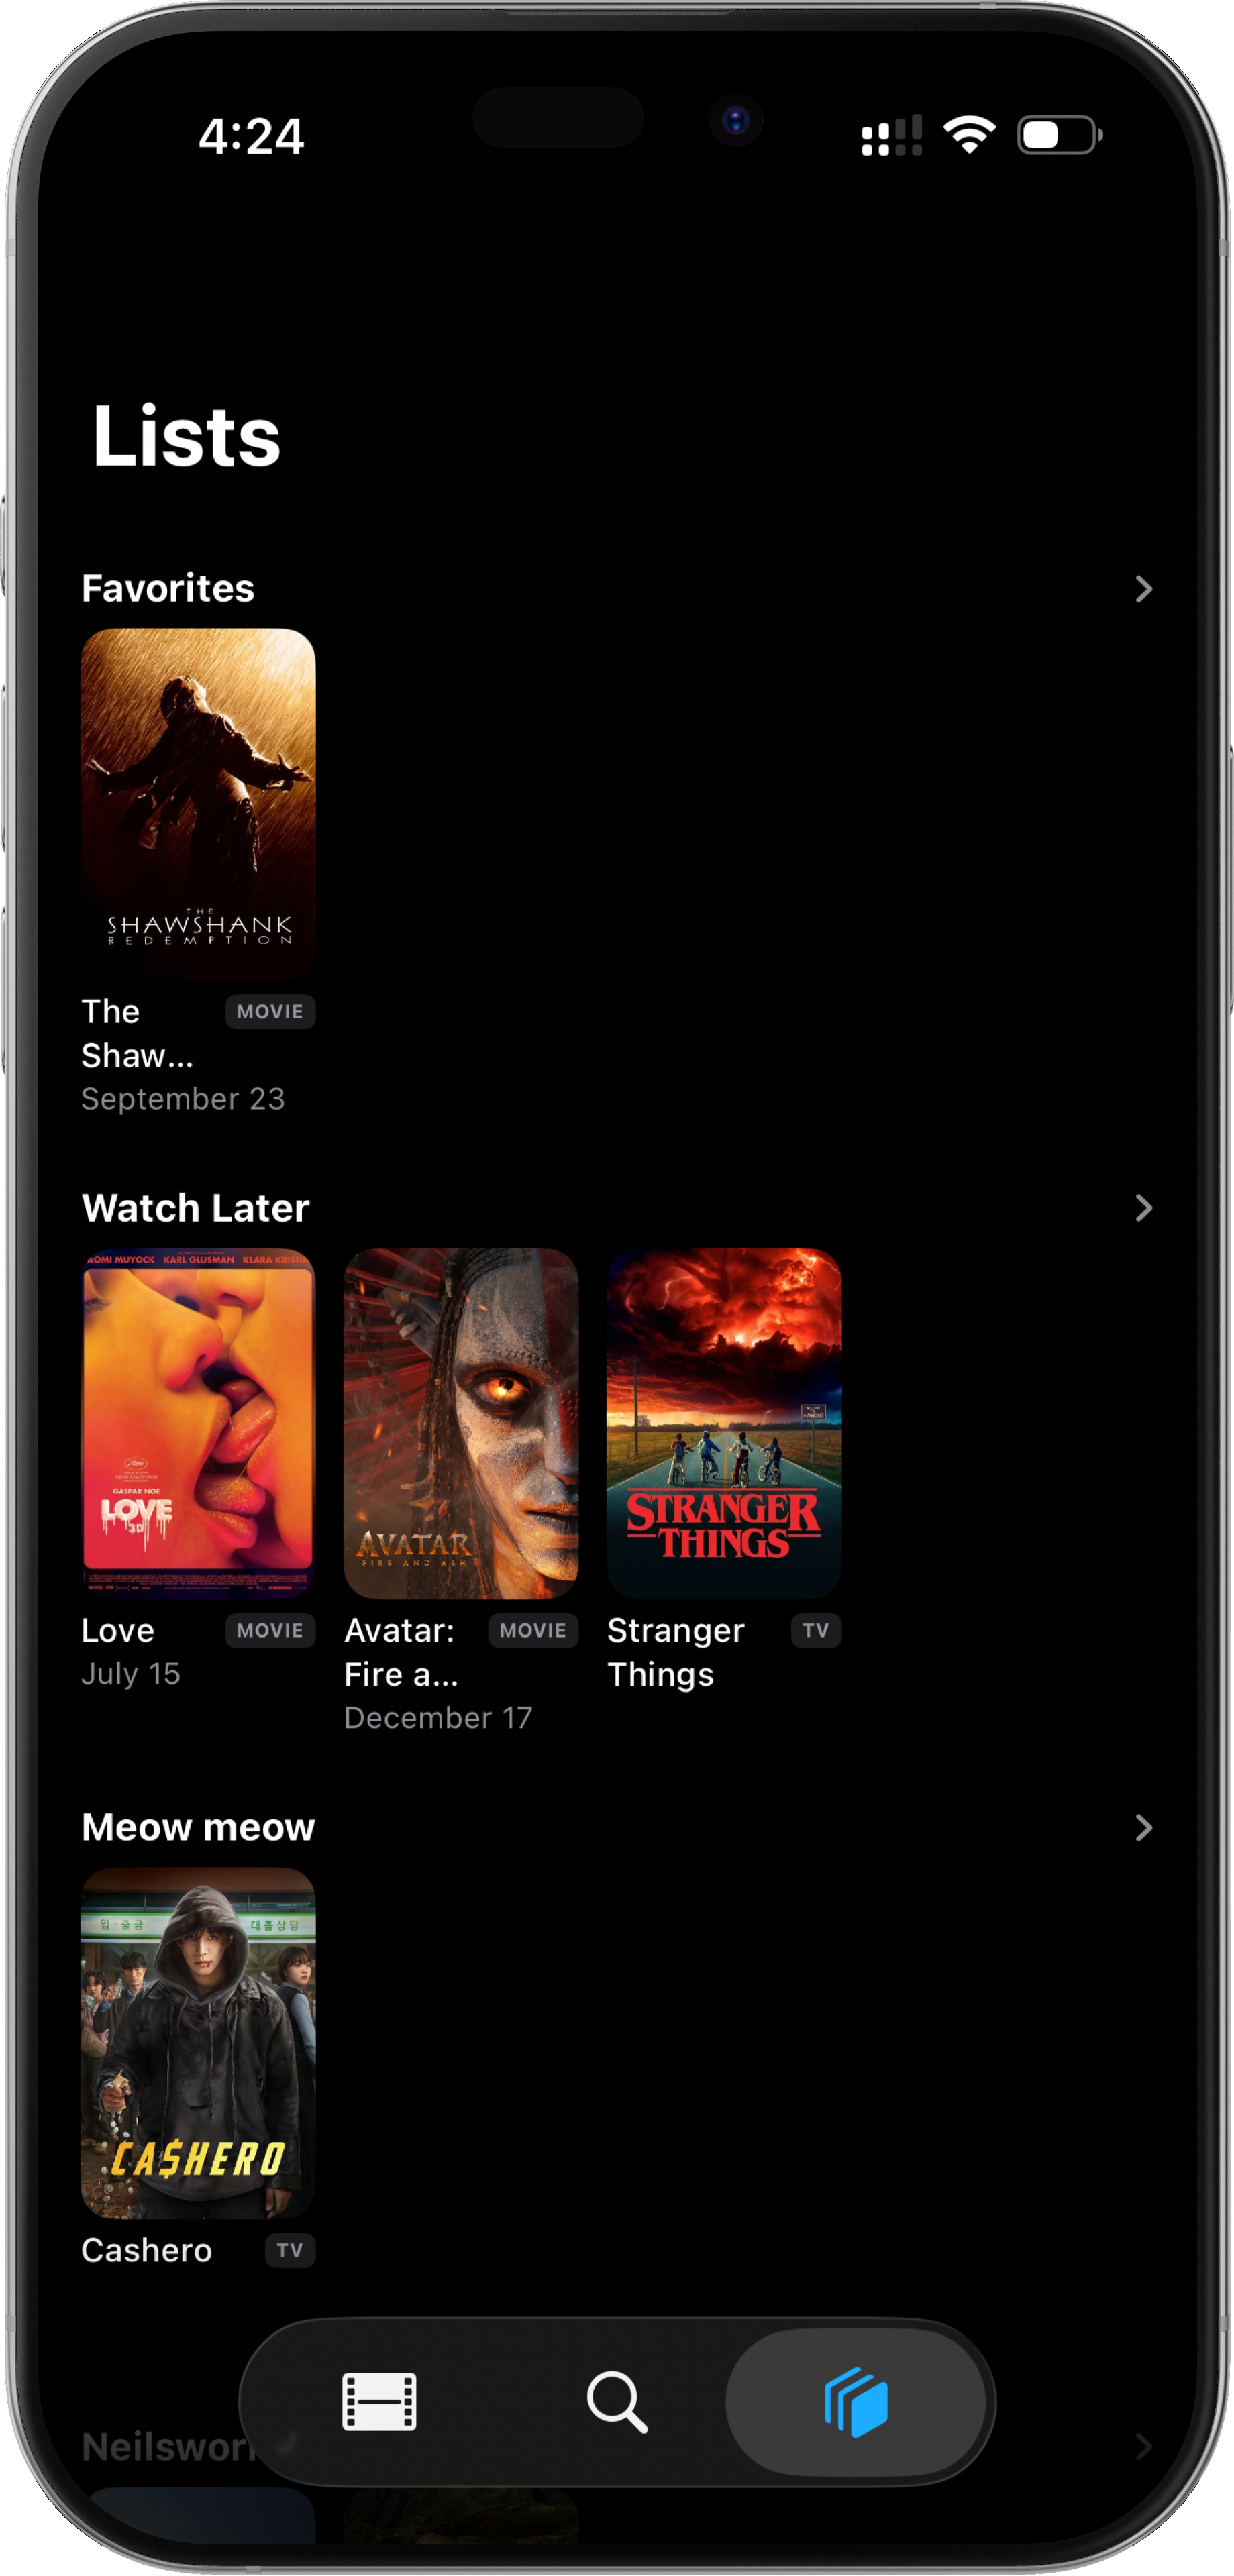Expand Watch Later list chevron

(1143, 1208)
